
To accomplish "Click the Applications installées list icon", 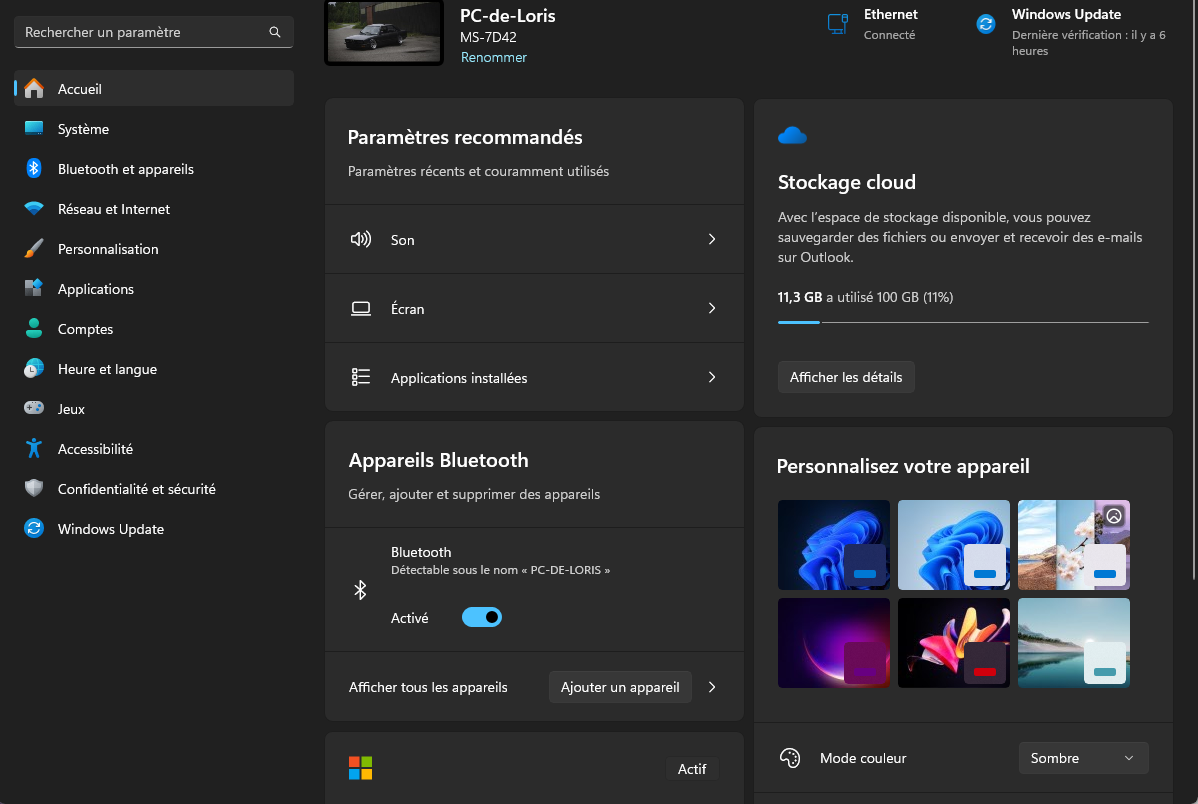I will pos(361,377).
